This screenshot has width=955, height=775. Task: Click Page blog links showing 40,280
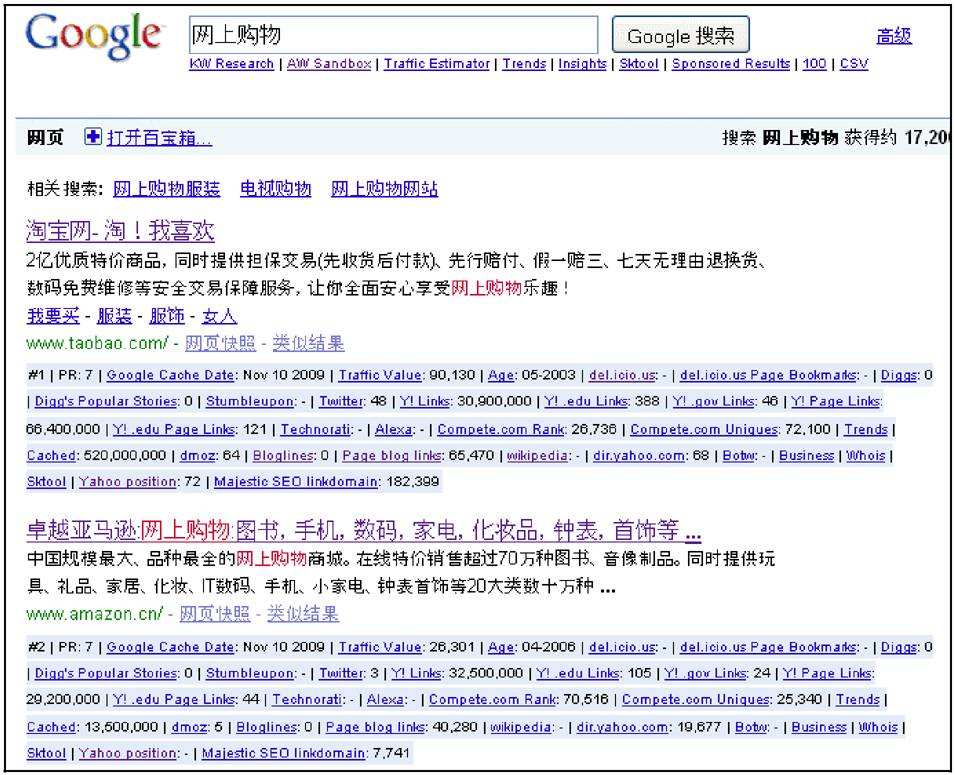tap(376, 727)
